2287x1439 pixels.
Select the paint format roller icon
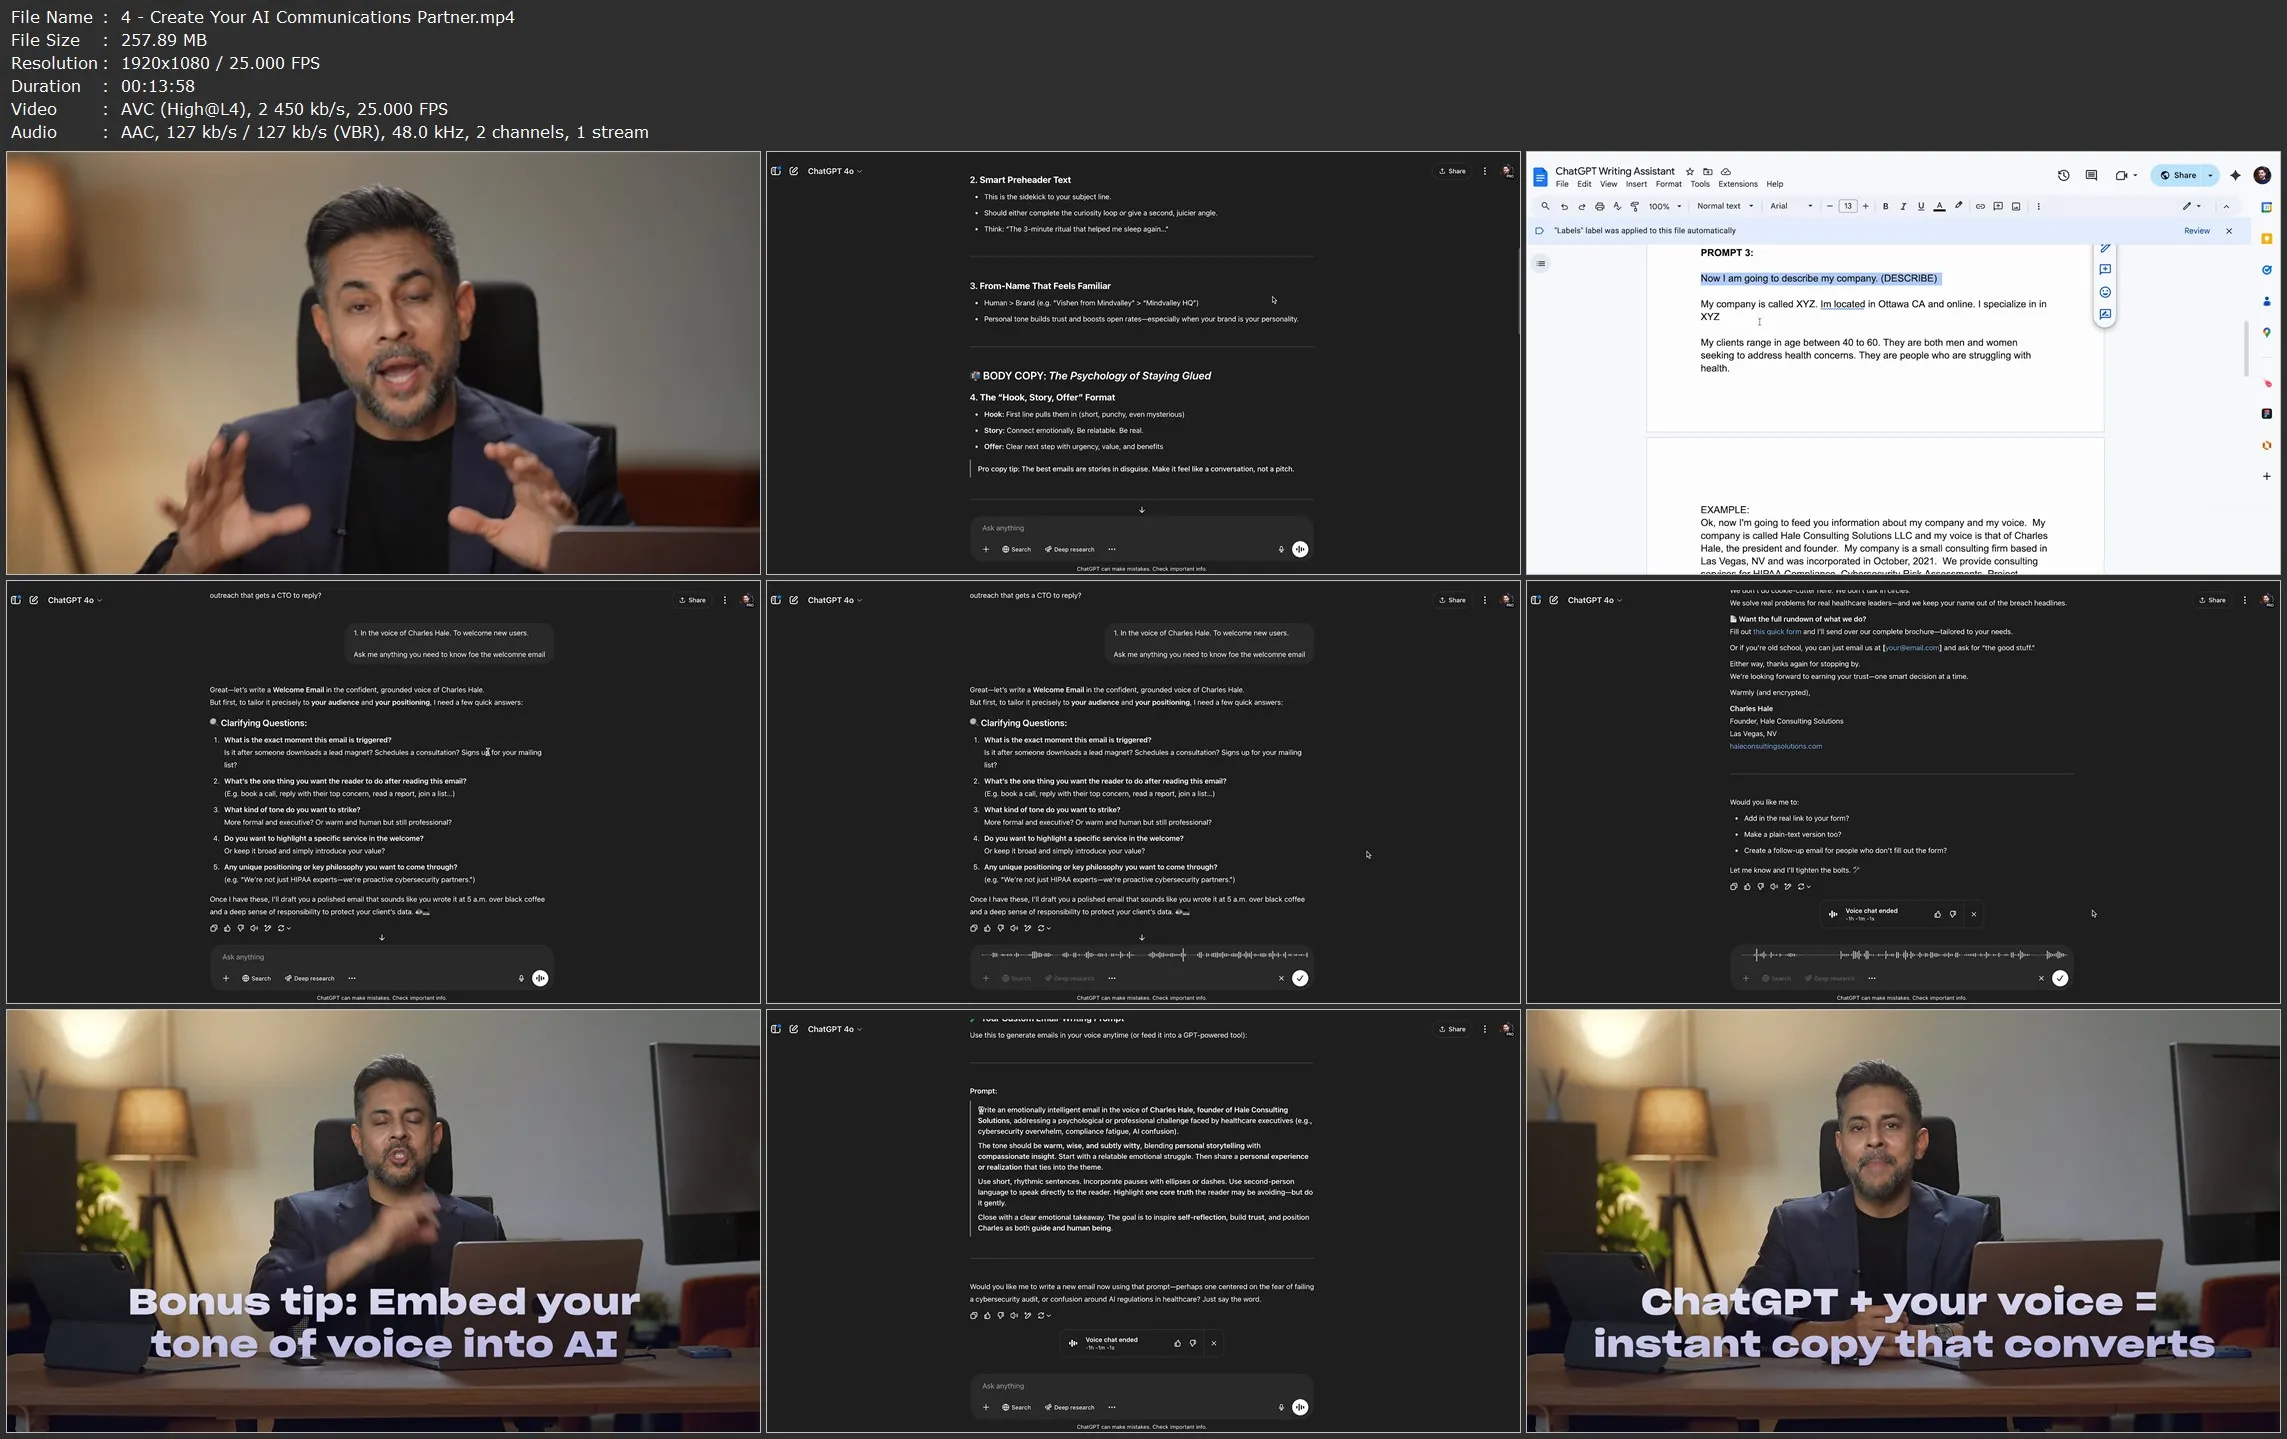tap(1634, 207)
